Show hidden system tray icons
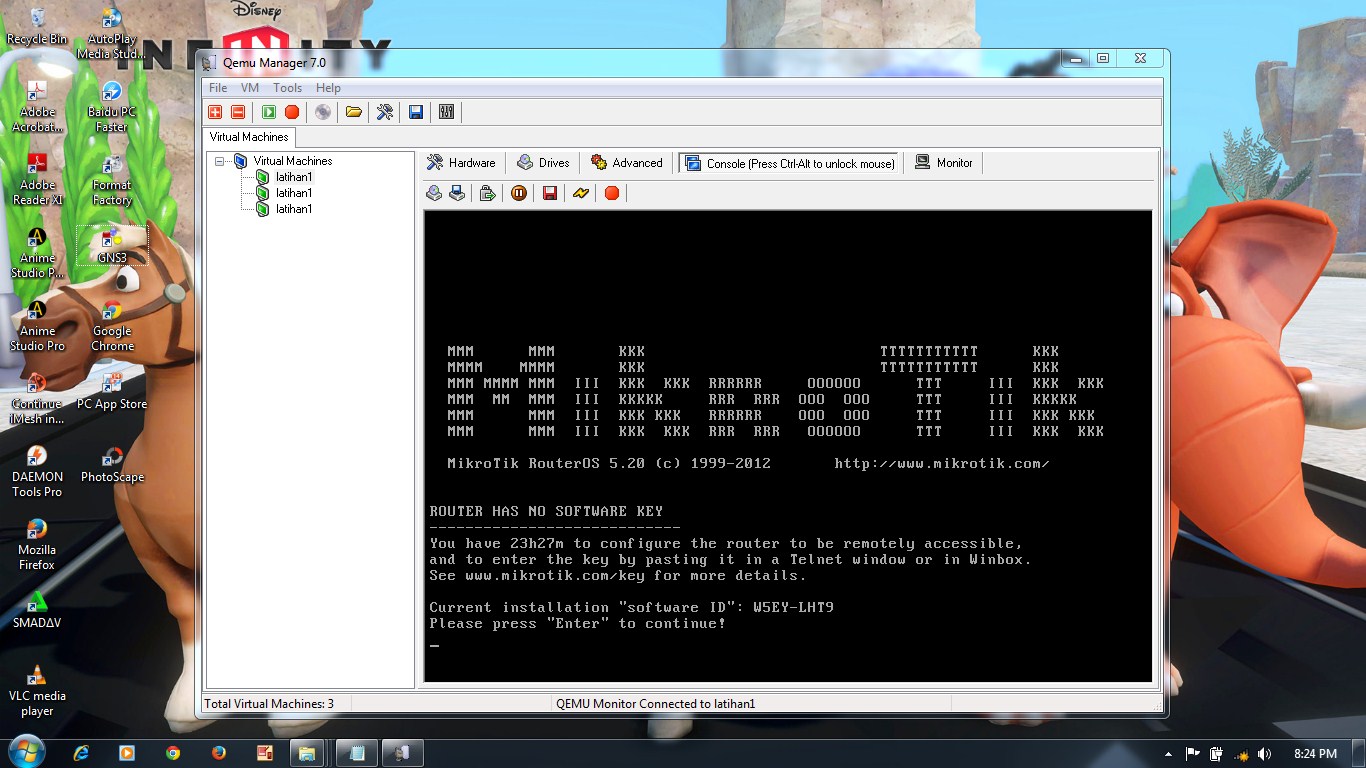 (1169, 753)
